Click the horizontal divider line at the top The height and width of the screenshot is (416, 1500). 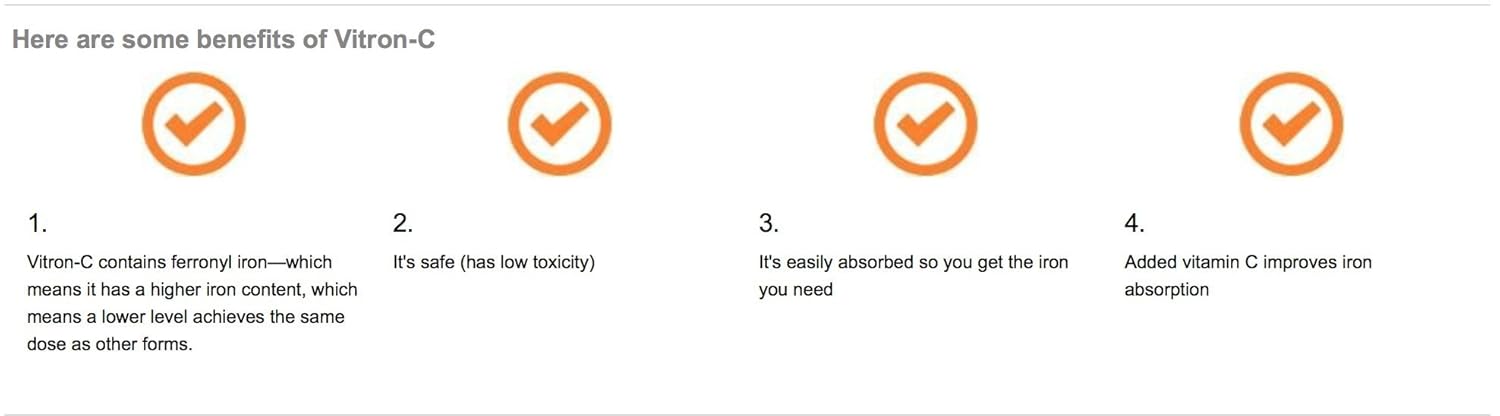coord(750,5)
